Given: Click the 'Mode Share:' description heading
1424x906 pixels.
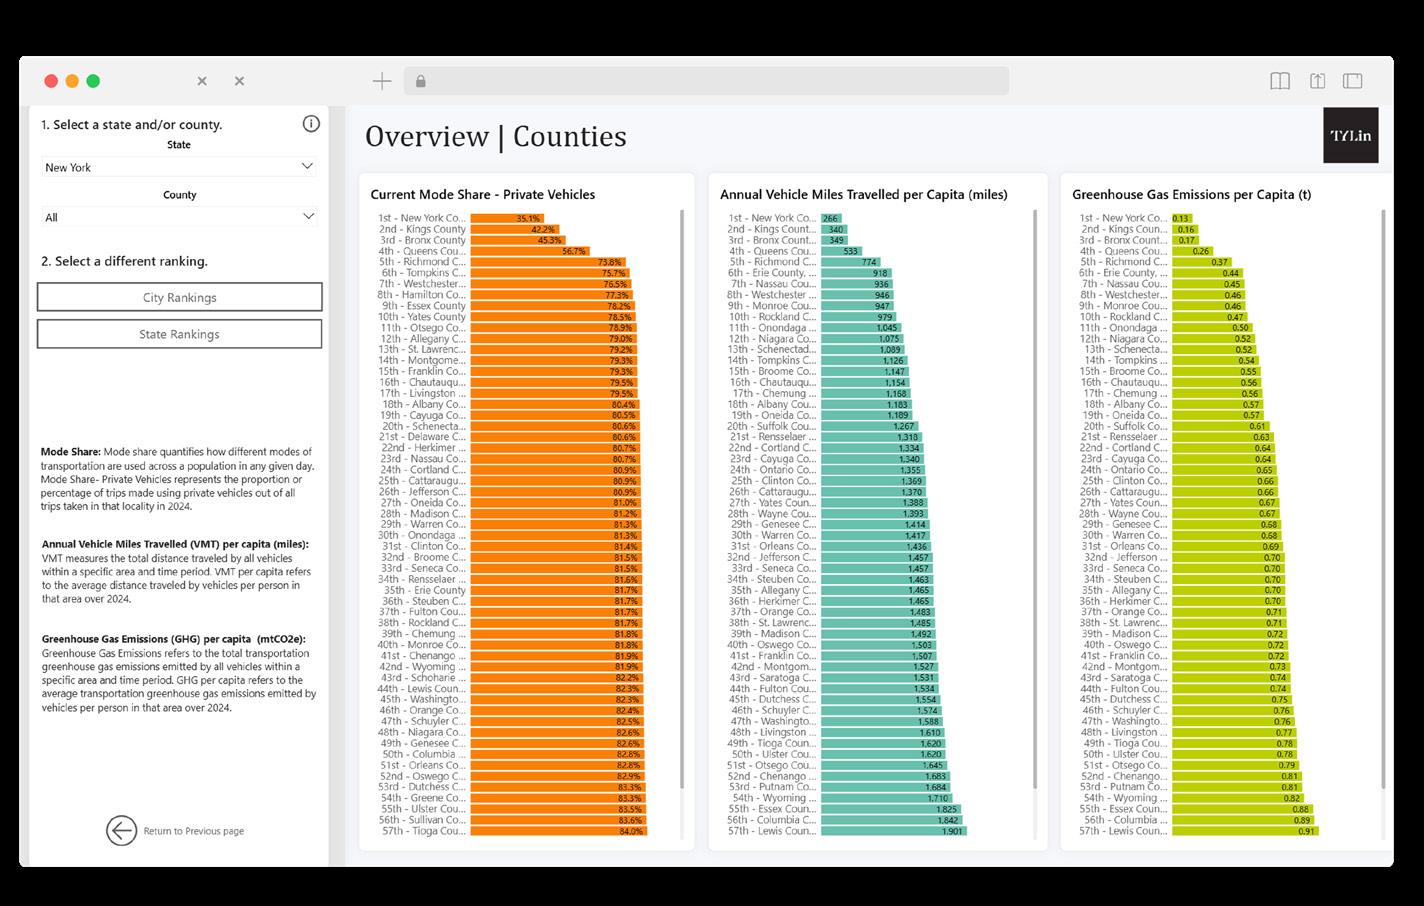Looking at the screenshot, I should point(71,452).
